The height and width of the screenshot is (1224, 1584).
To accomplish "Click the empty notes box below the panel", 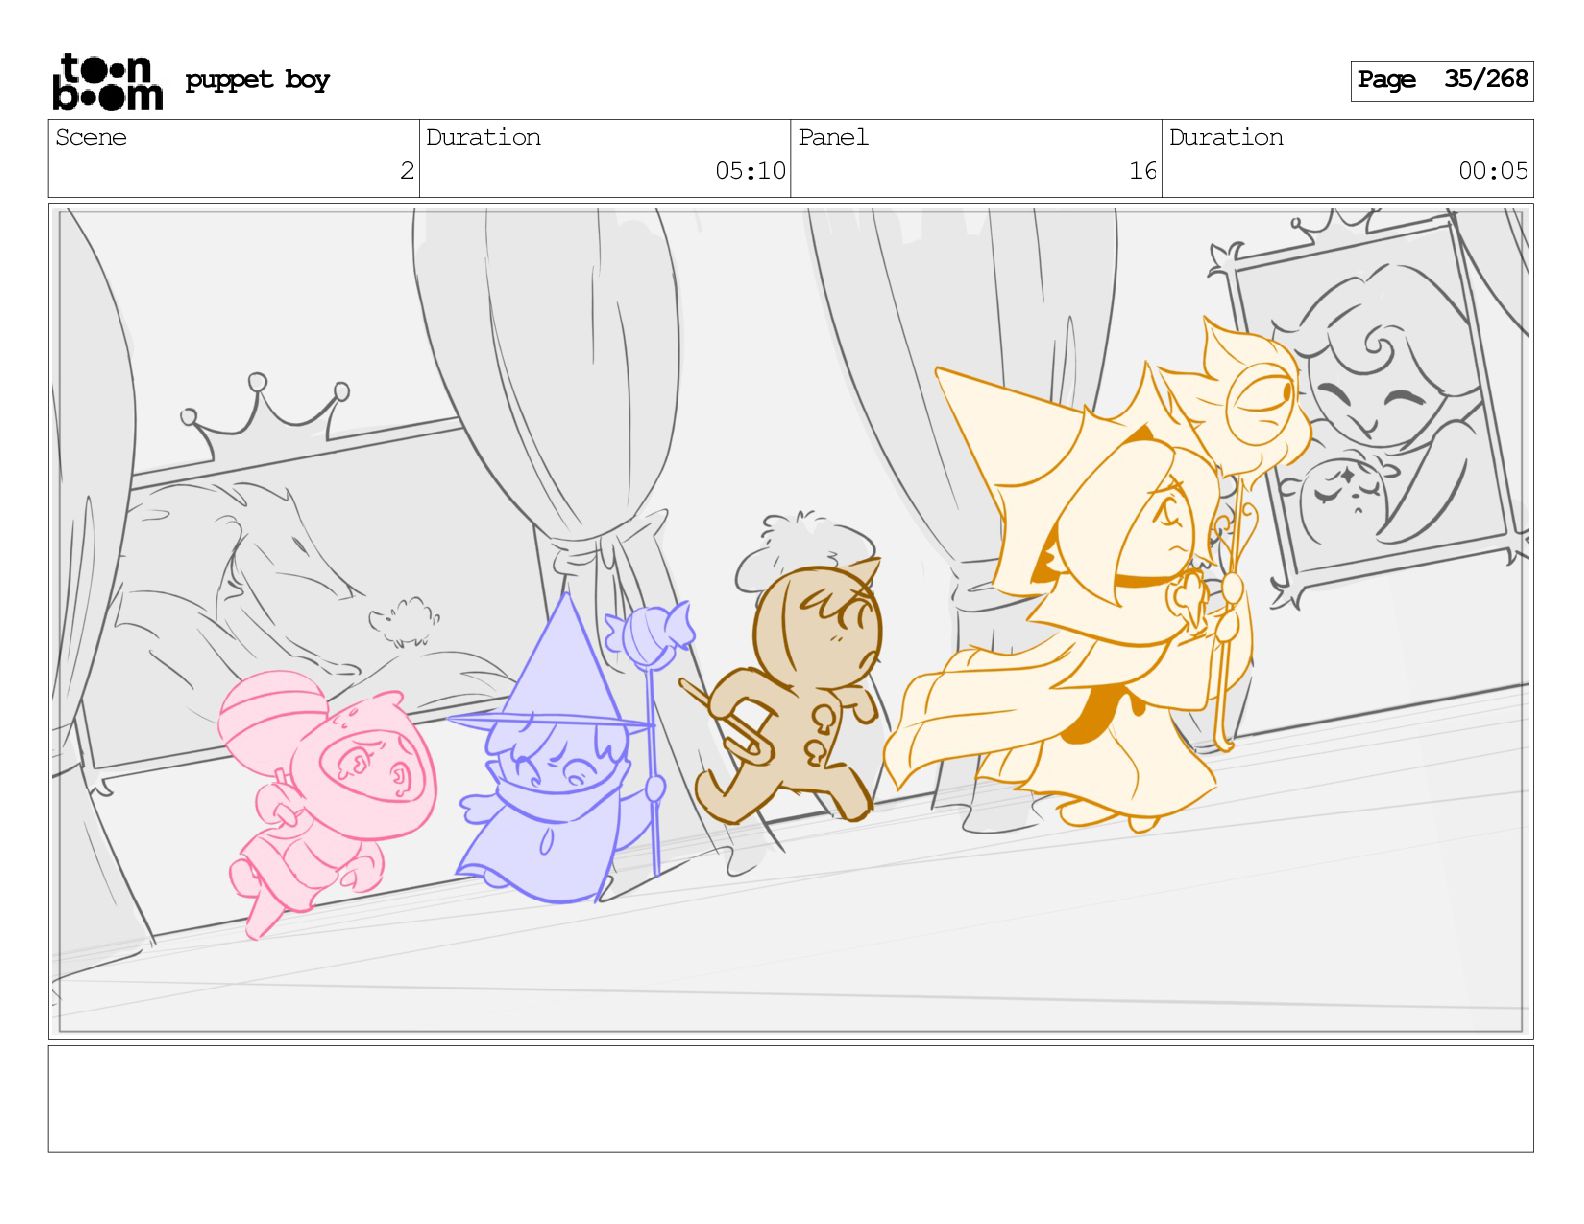I will [x=790, y=1099].
